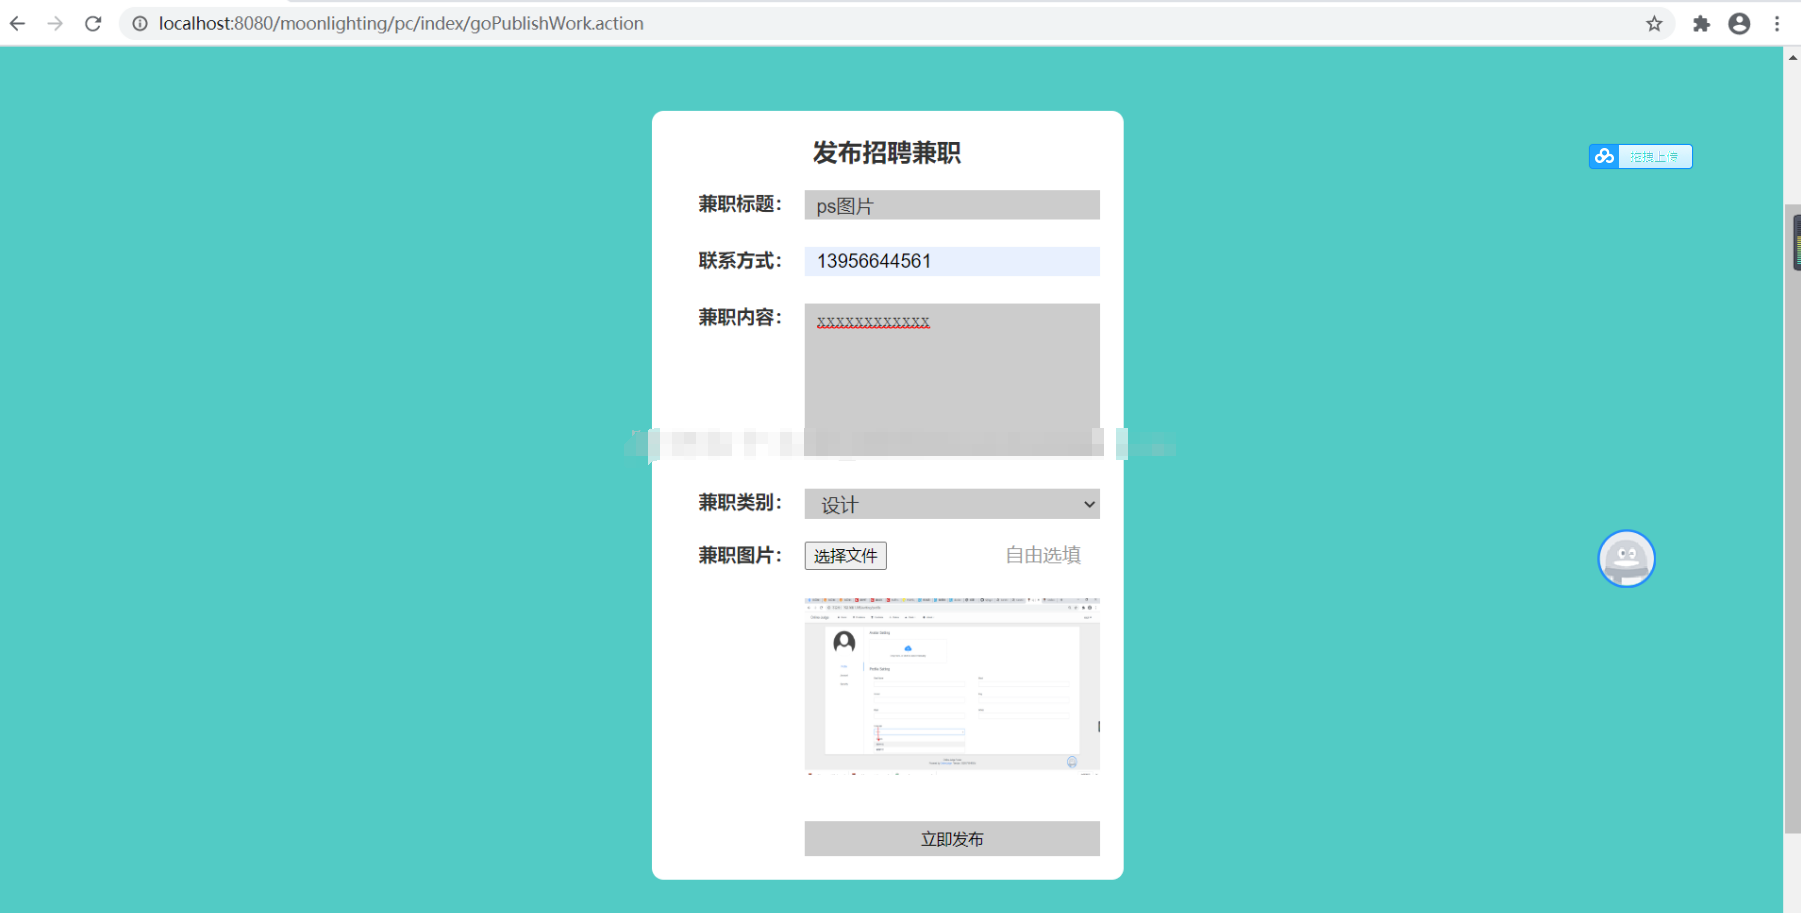Bookmark this page with the star icon
The height and width of the screenshot is (913, 1801).
click(1654, 23)
